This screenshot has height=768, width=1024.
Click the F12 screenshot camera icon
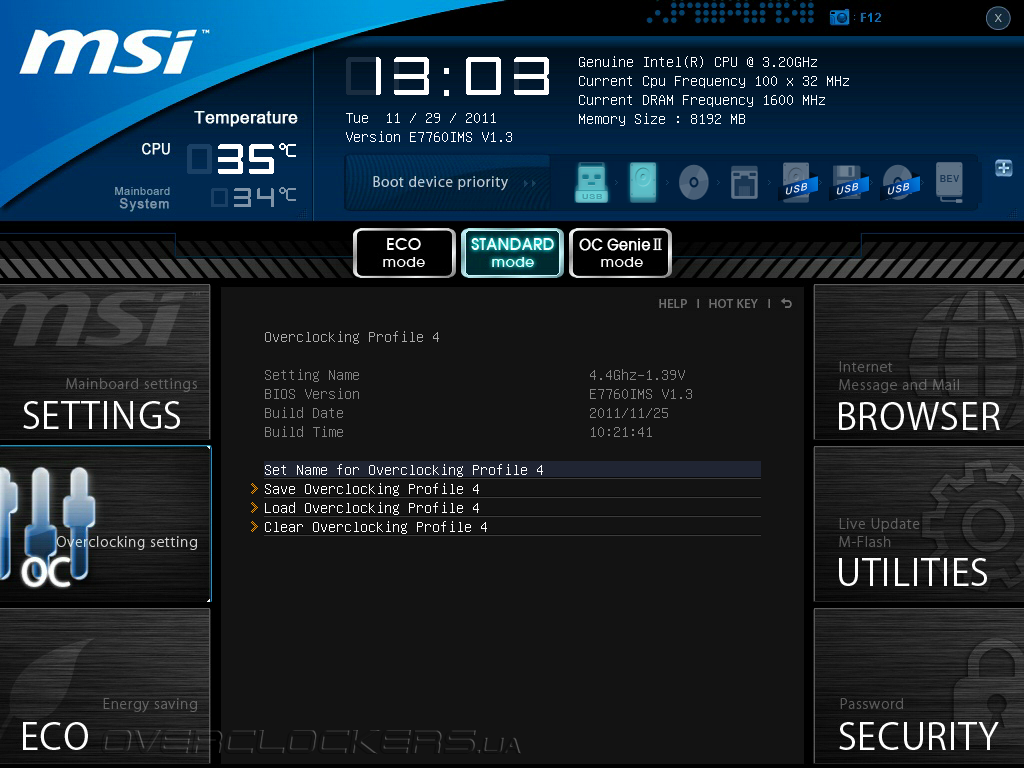click(839, 17)
